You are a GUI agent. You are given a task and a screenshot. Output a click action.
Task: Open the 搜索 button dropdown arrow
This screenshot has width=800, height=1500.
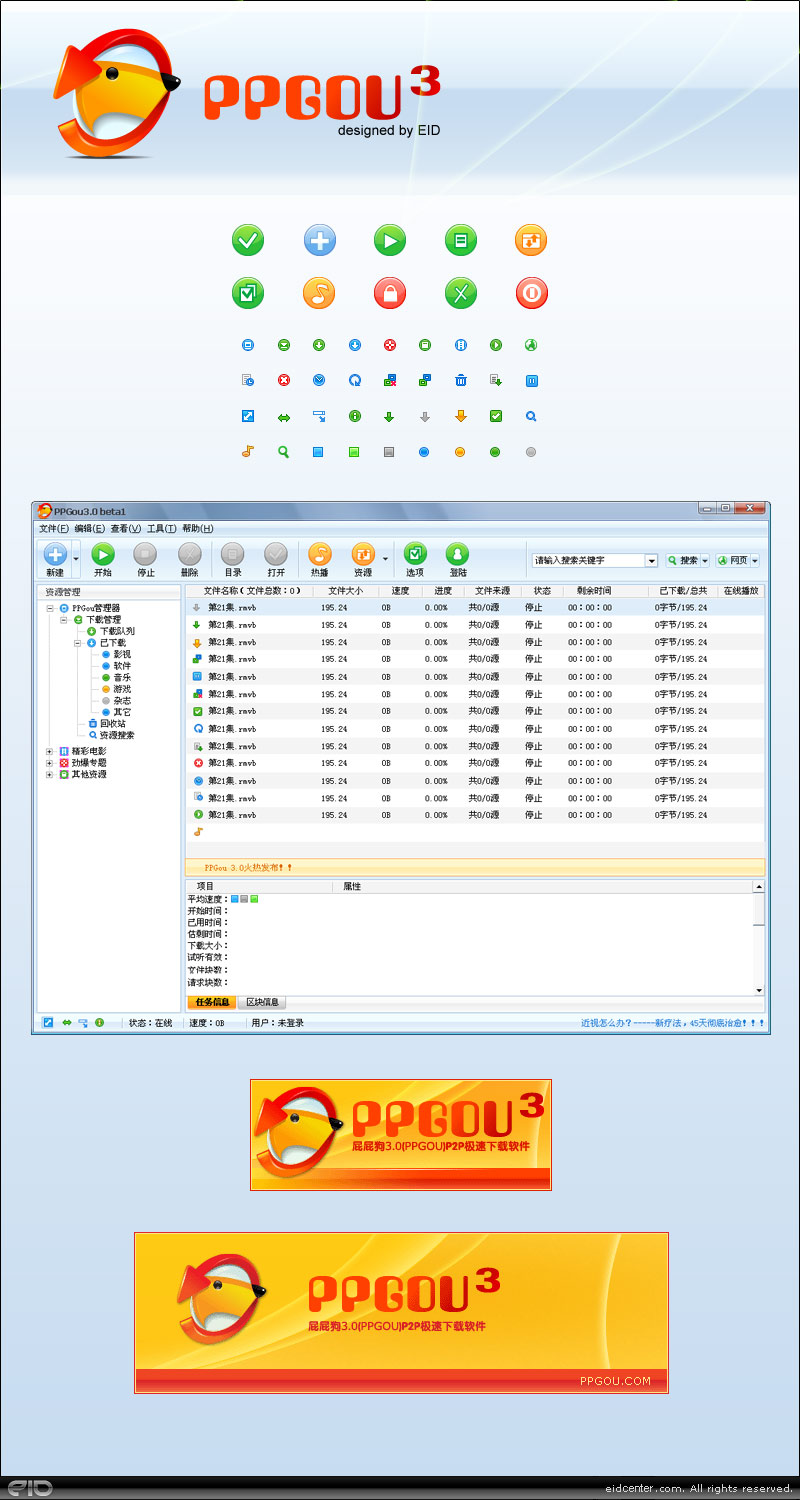705,561
